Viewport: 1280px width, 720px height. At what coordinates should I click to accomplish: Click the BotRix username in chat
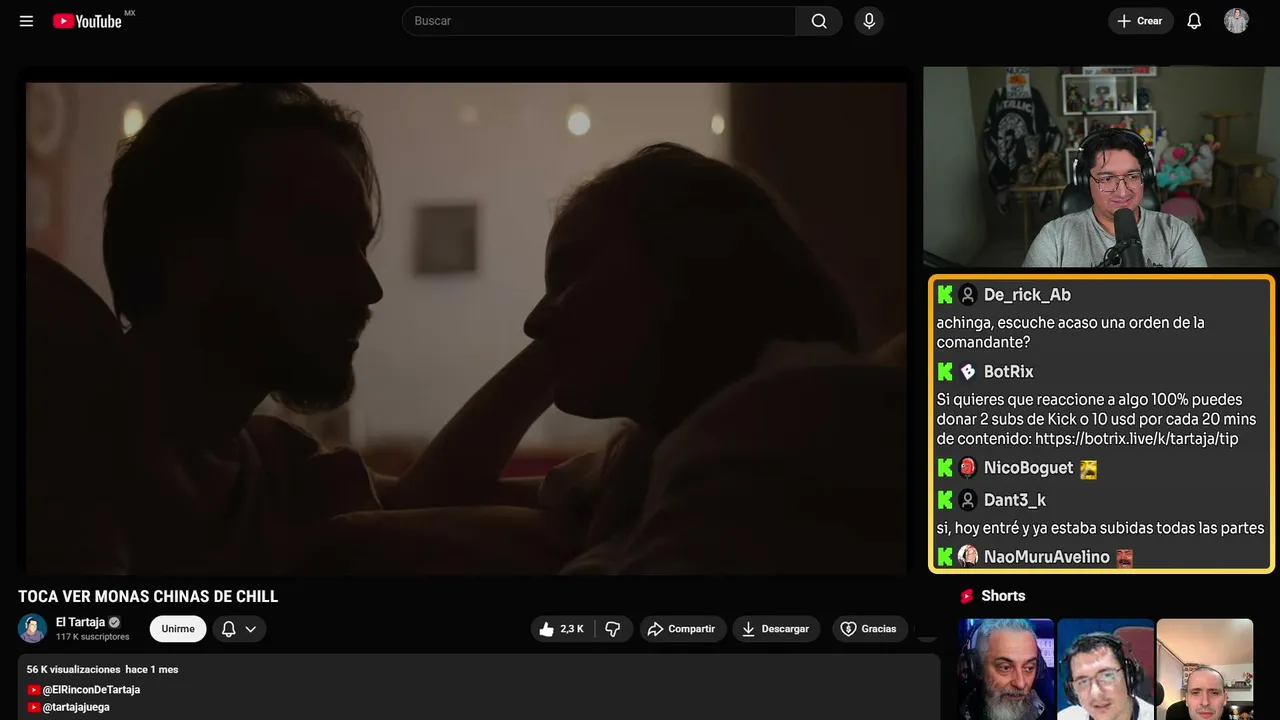coord(1009,372)
